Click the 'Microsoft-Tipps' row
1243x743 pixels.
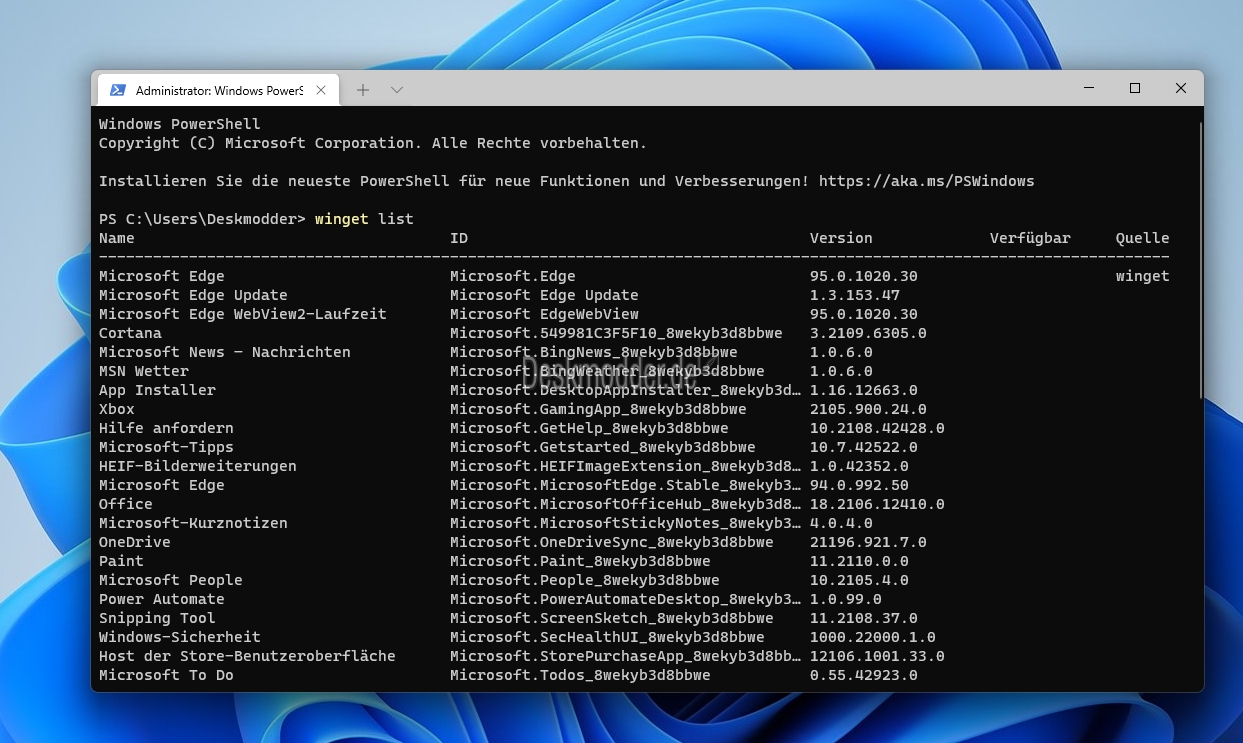point(166,447)
